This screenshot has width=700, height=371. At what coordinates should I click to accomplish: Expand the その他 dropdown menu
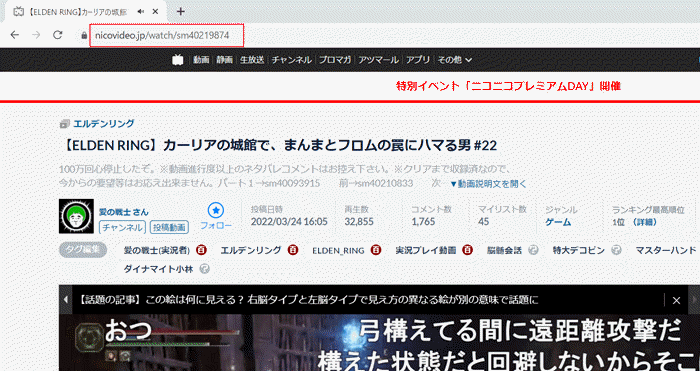pos(454,60)
